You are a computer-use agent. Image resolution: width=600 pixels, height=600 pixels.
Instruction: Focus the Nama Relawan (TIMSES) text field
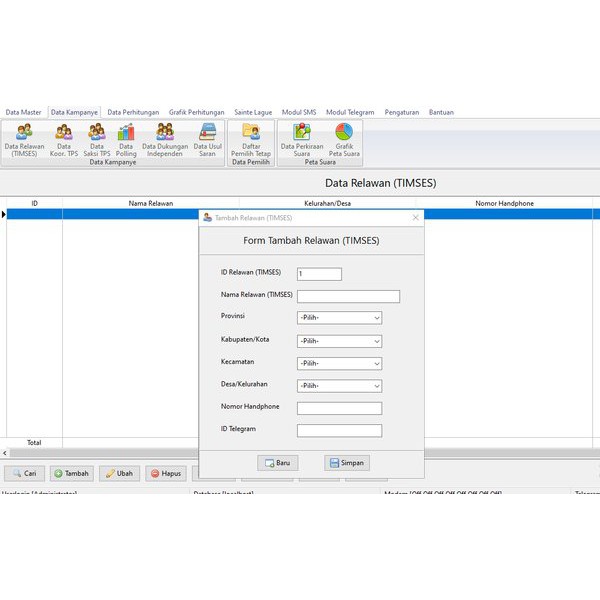click(x=348, y=296)
